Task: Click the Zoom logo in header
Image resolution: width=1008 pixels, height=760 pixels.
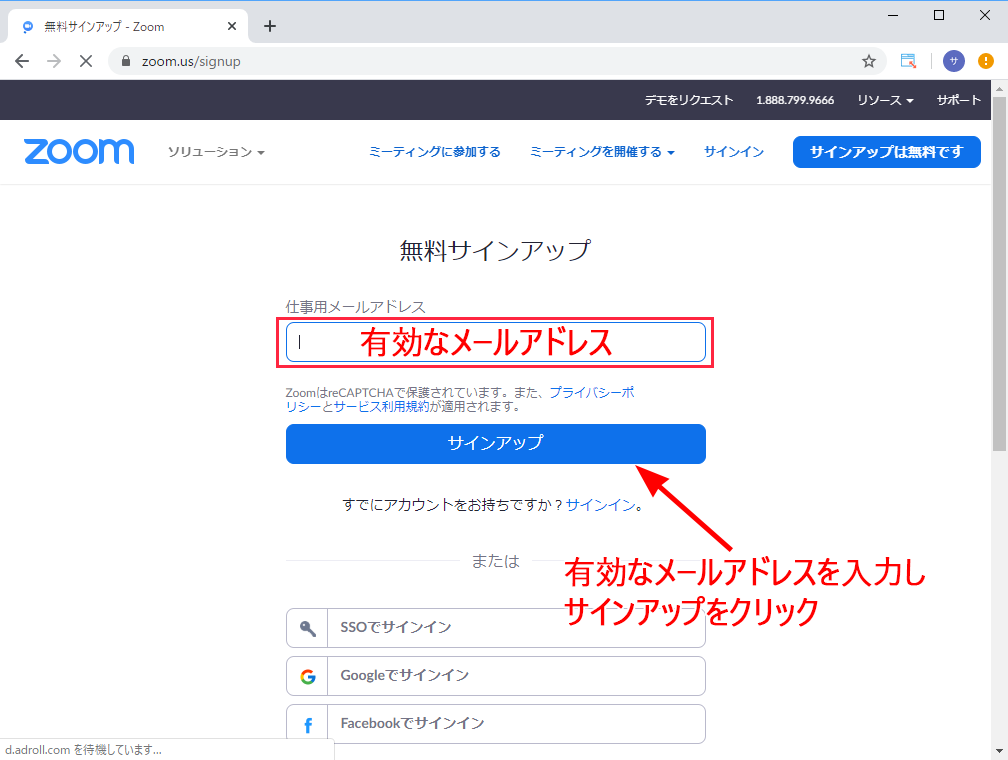Action: 79,152
